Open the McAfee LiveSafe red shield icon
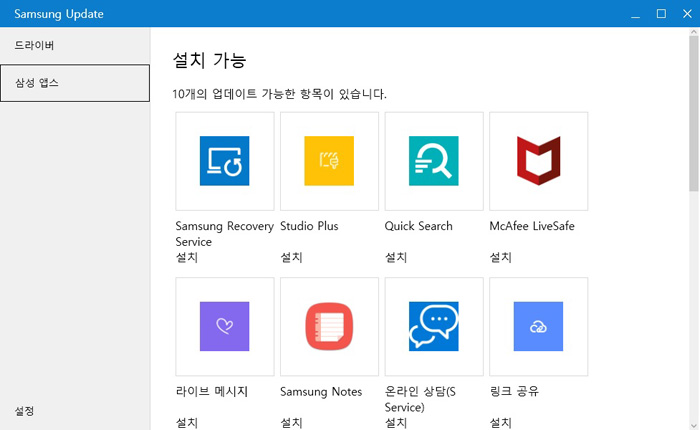Image resolution: width=700 pixels, height=430 pixels. tap(538, 161)
